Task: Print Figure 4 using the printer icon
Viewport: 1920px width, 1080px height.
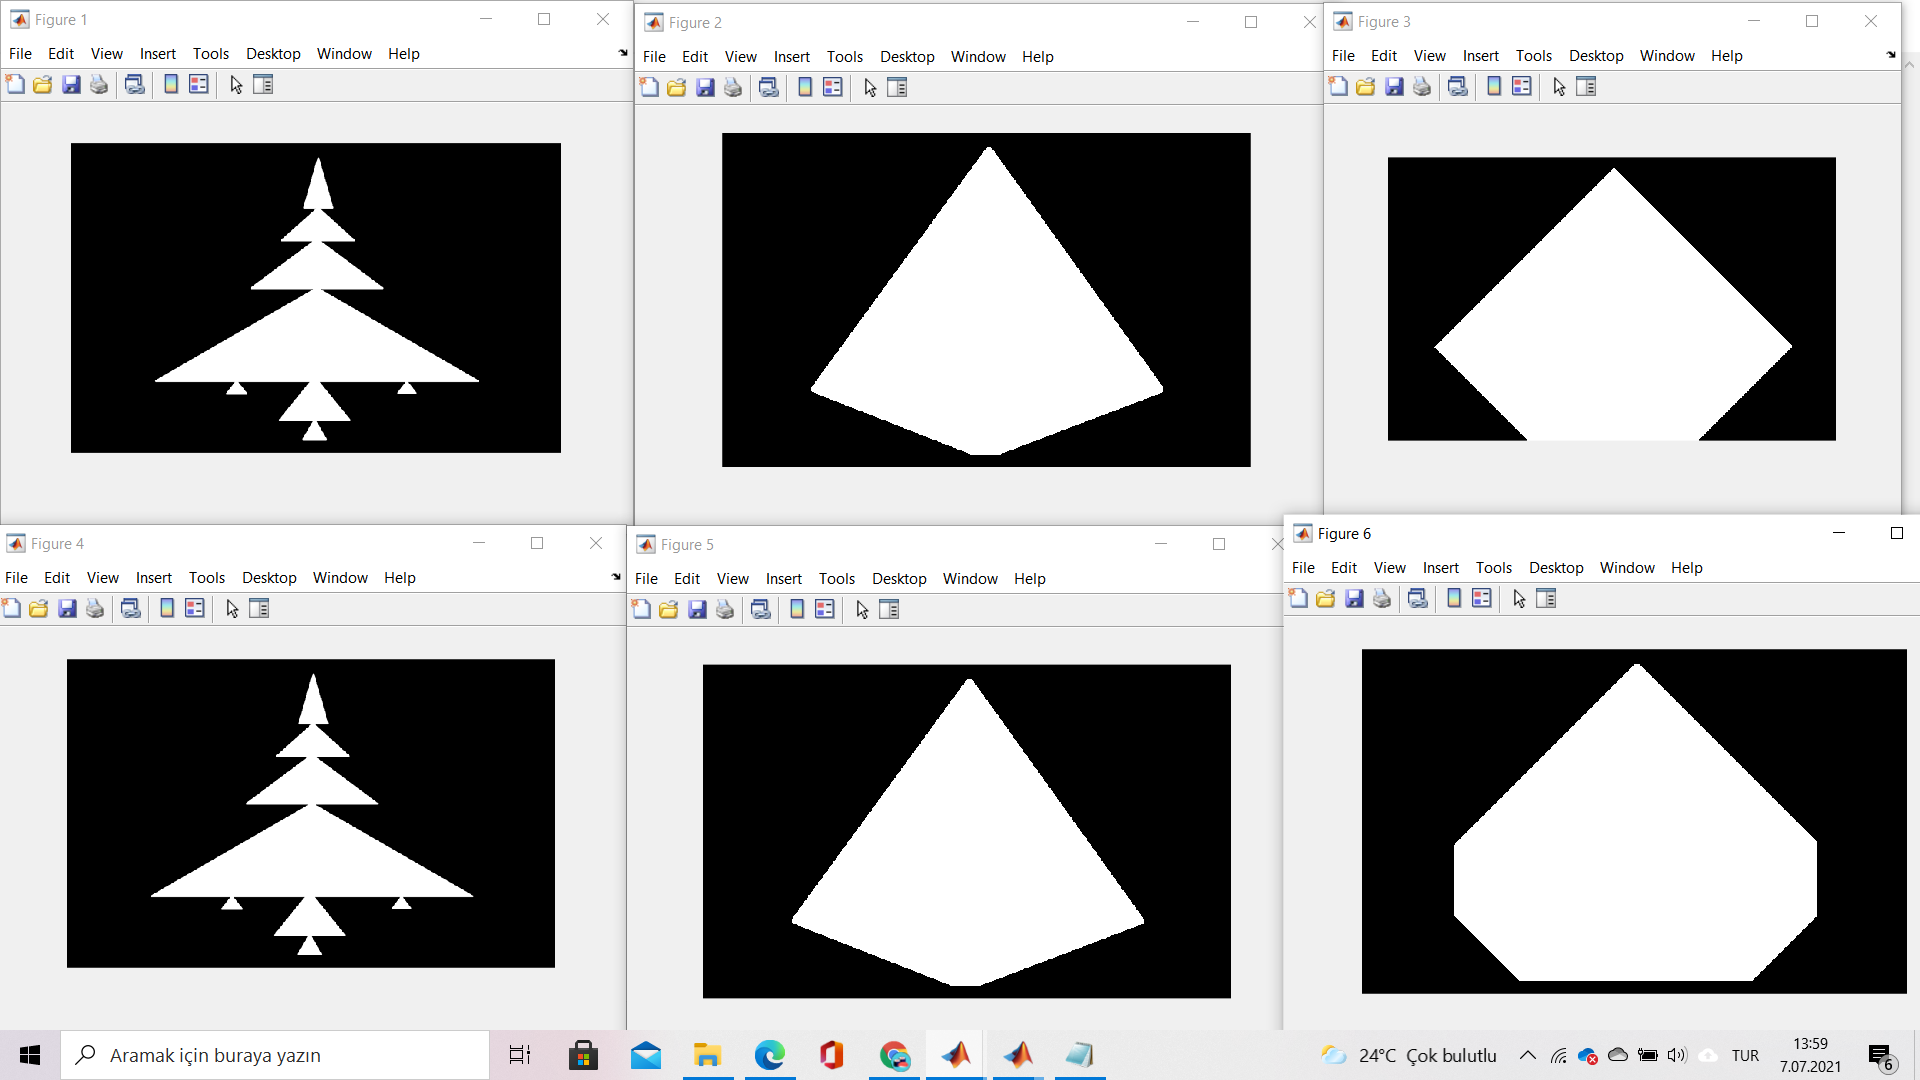Action: click(x=94, y=608)
